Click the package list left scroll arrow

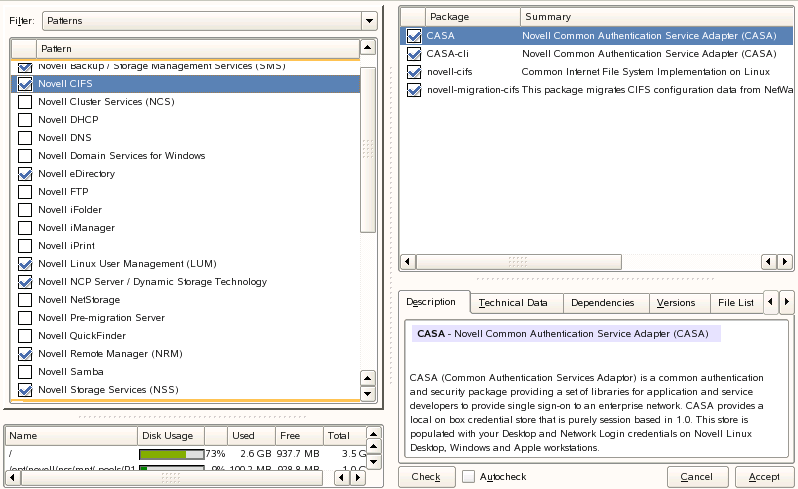[x=407, y=262]
